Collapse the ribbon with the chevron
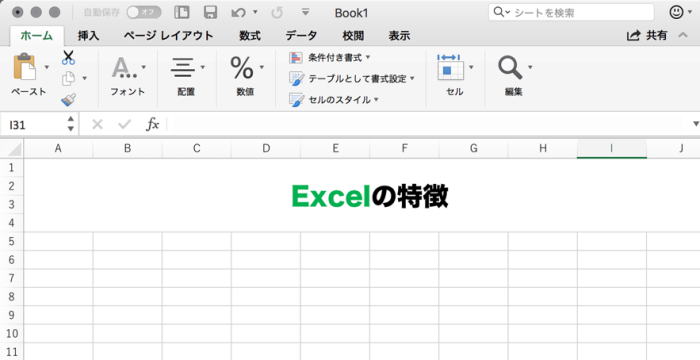 (x=683, y=35)
